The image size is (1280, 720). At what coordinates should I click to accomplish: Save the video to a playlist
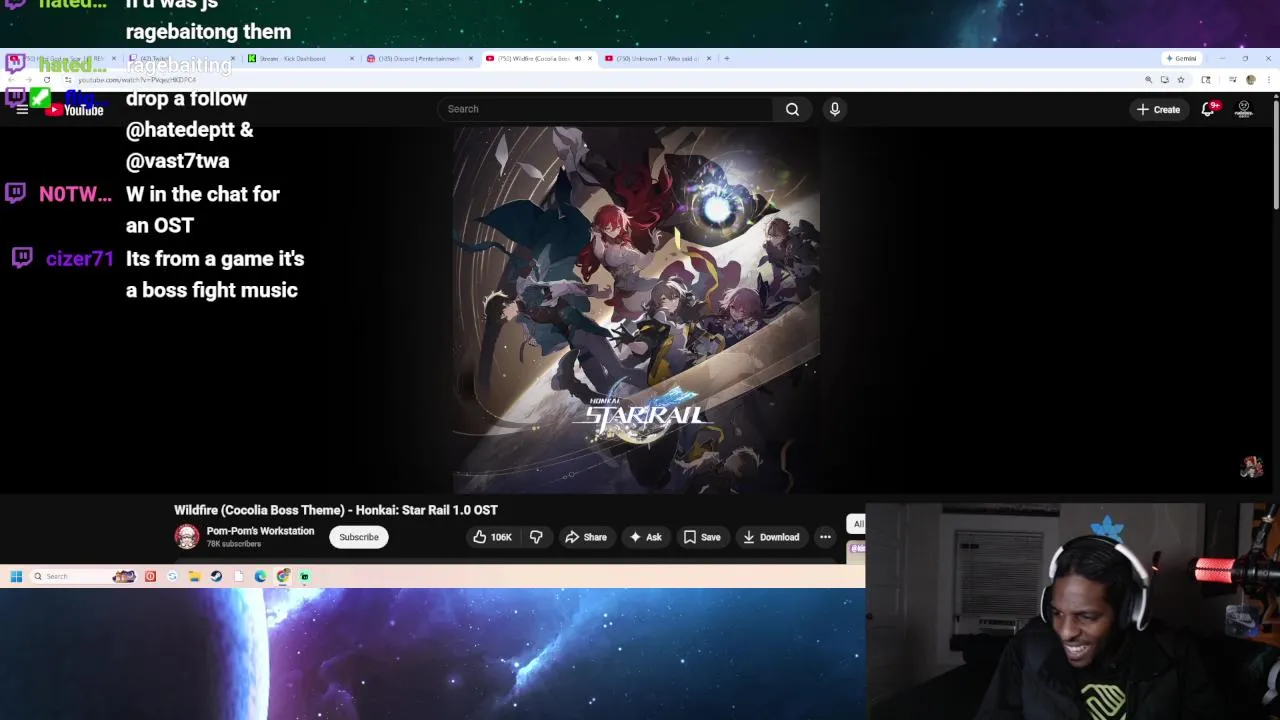point(702,537)
